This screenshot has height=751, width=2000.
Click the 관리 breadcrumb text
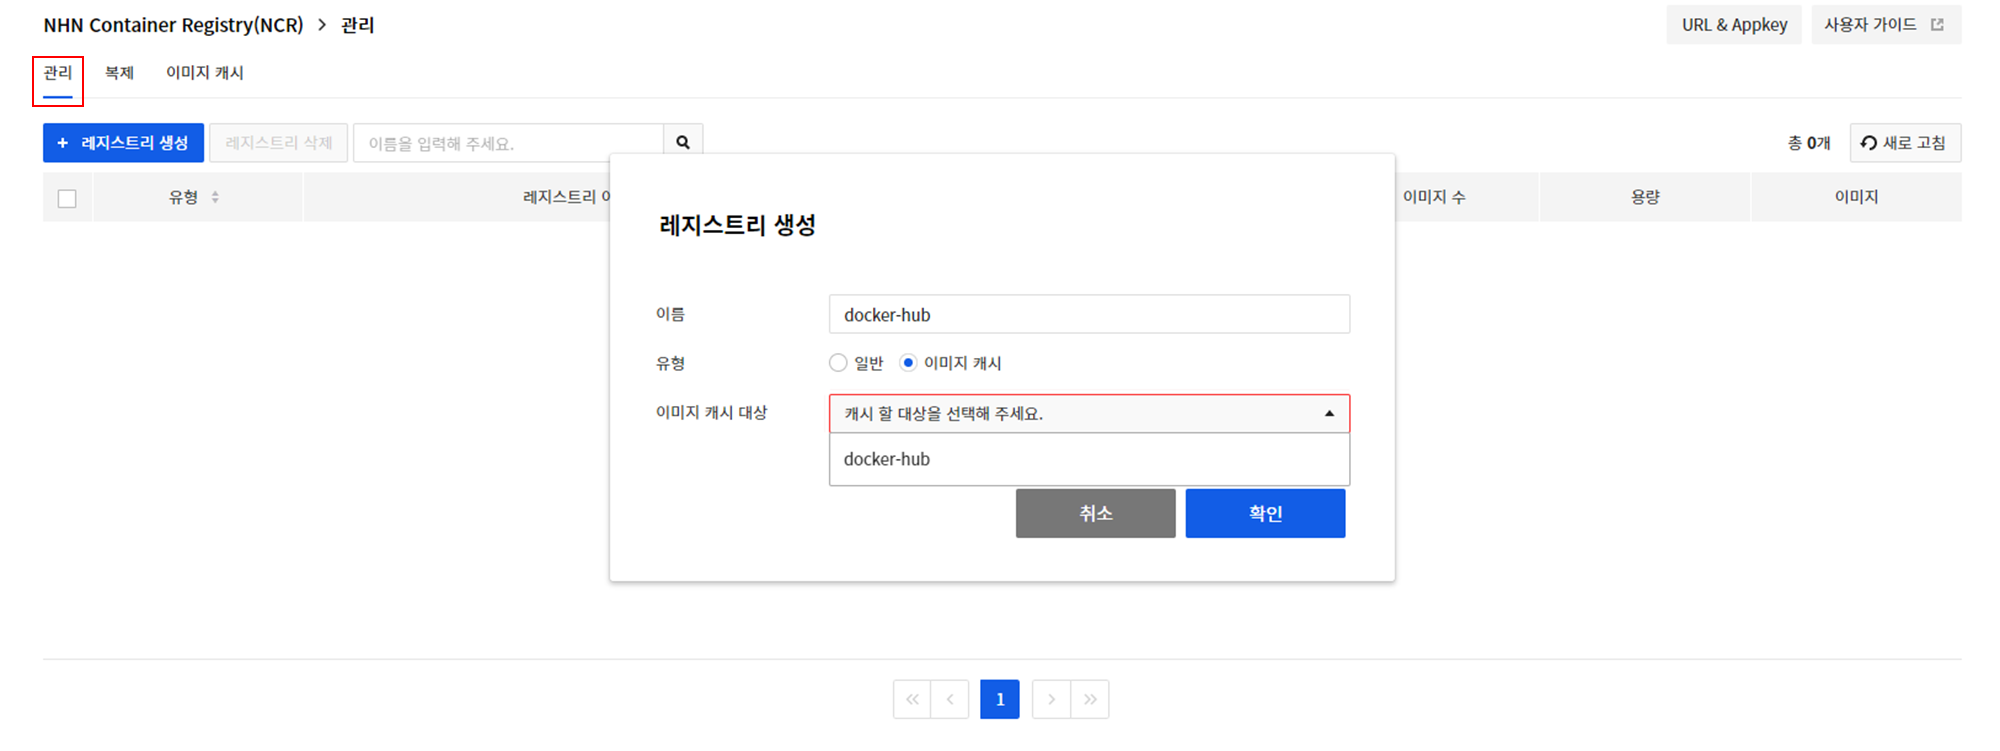pyautogui.click(x=357, y=25)
